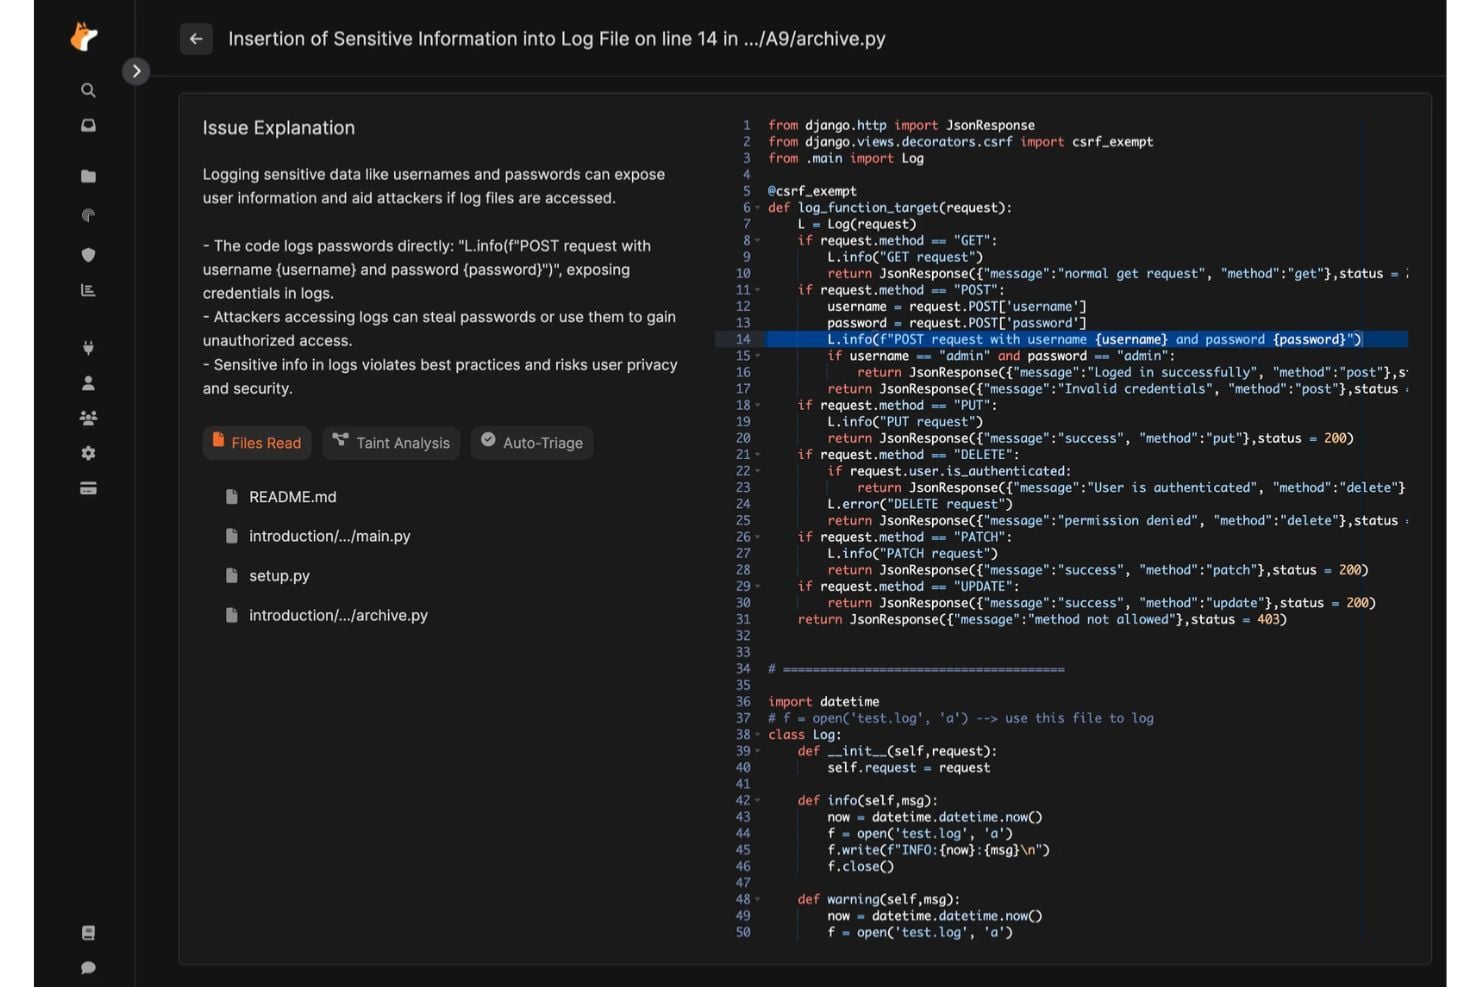This screenshot has width=1480, height=987.
Task: Open README.md in the files list
Action: (292, 497)
